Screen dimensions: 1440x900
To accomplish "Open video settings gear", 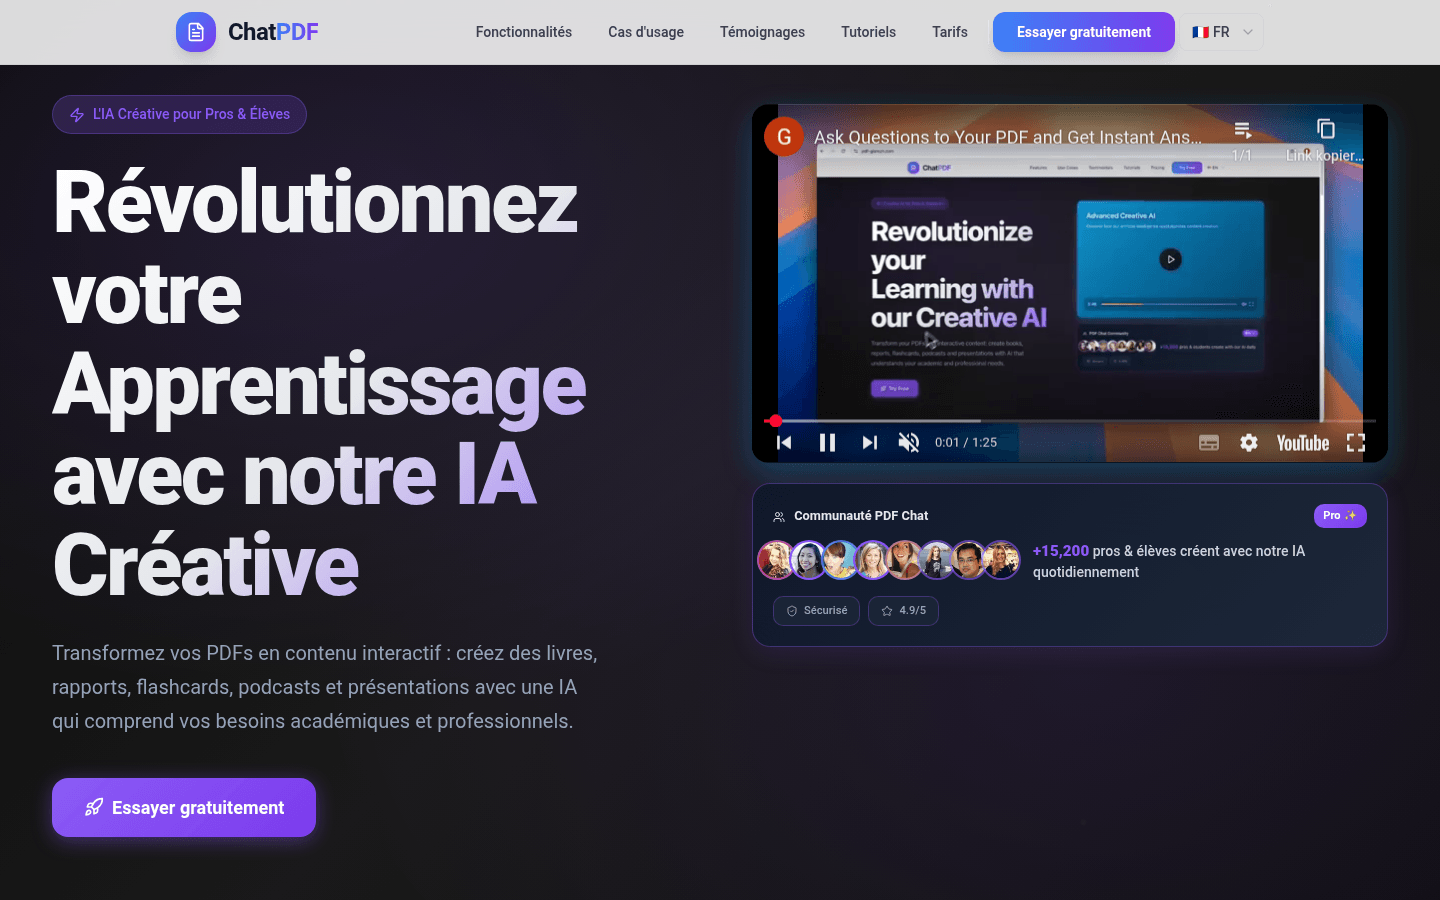I will (1249, 443).
